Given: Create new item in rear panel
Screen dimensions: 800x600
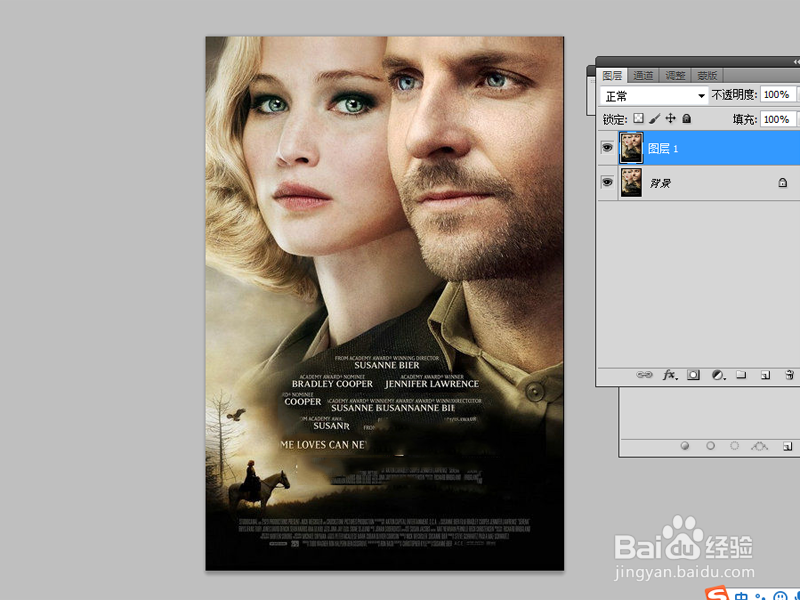Looking at the screenshot, I should click(x=787, y=446).
